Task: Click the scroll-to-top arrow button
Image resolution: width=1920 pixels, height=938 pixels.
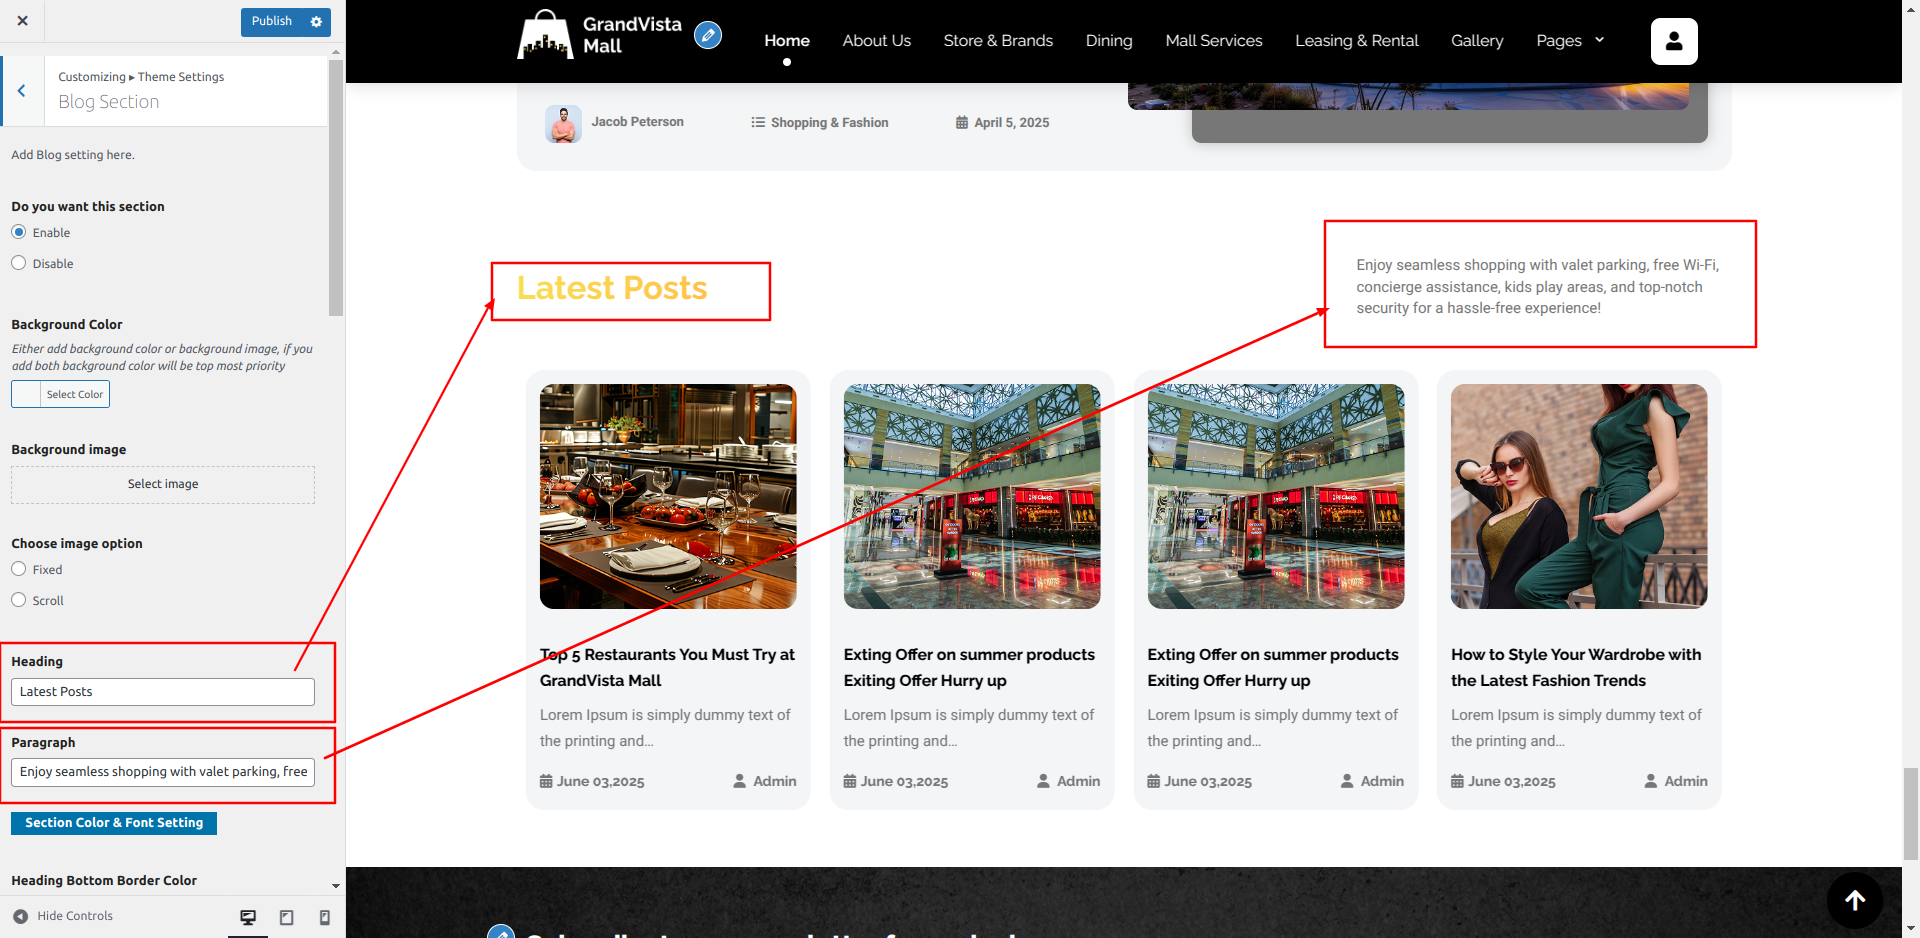Action: point(1854,900)
